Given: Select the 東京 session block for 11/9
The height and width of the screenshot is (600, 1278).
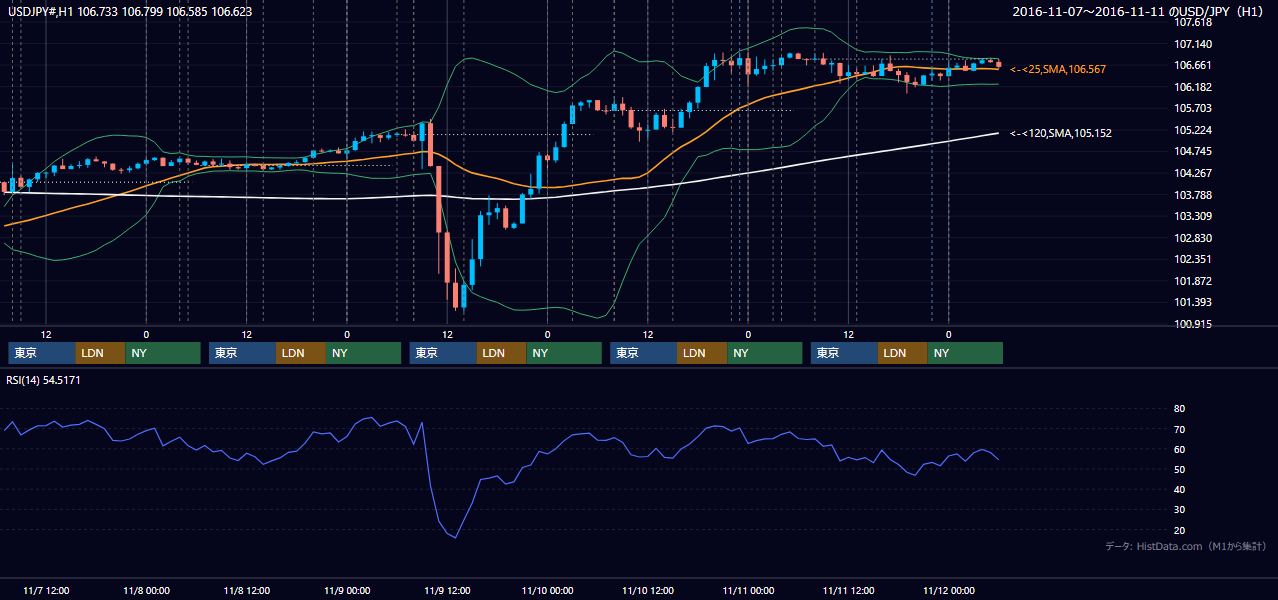Looking at the screenshot, I should click(443, 353).
